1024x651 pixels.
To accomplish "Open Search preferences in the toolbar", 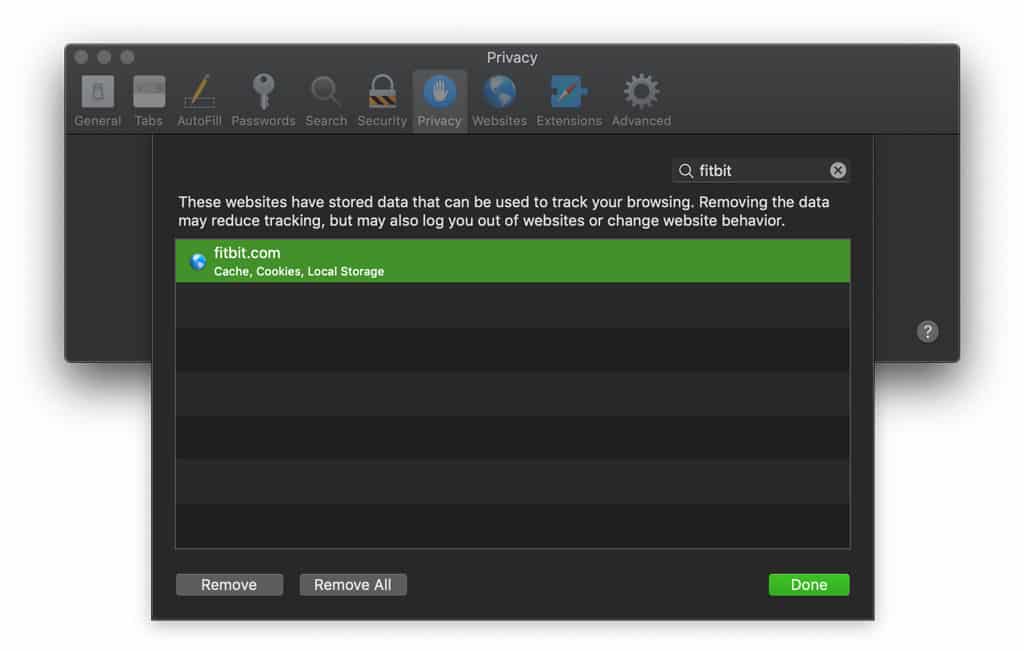I will point(326,101).
